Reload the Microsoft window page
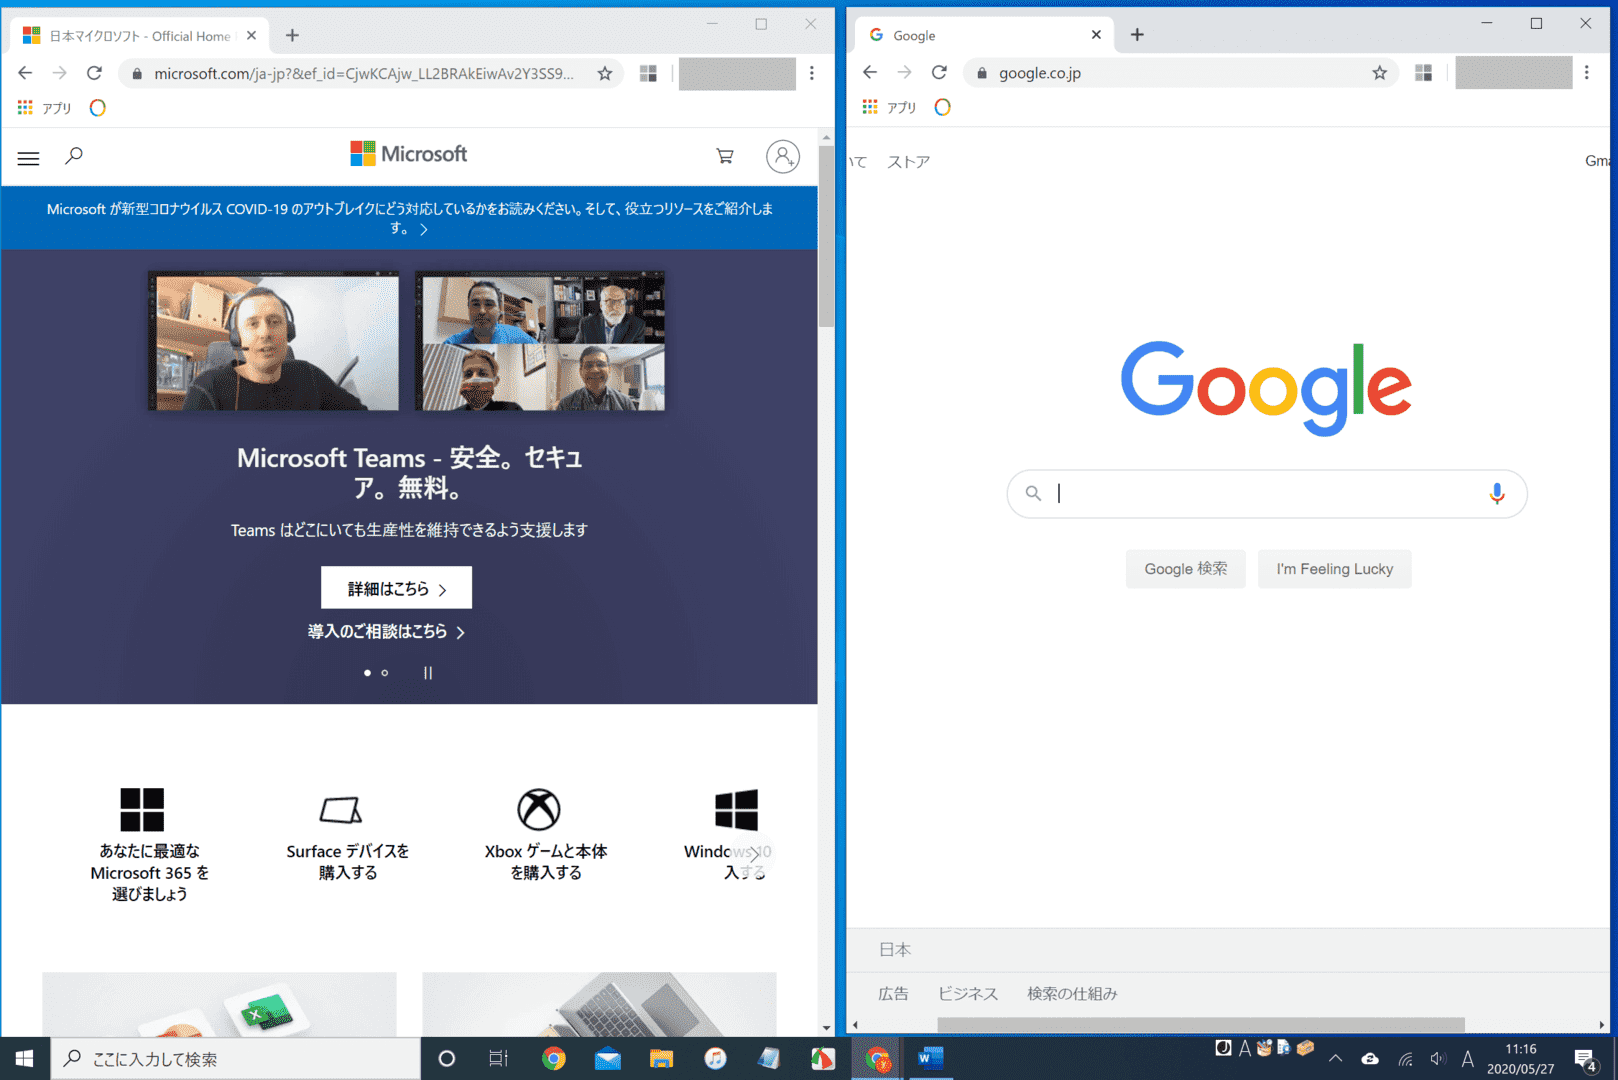The image size is (1618, 1080). 95,73
